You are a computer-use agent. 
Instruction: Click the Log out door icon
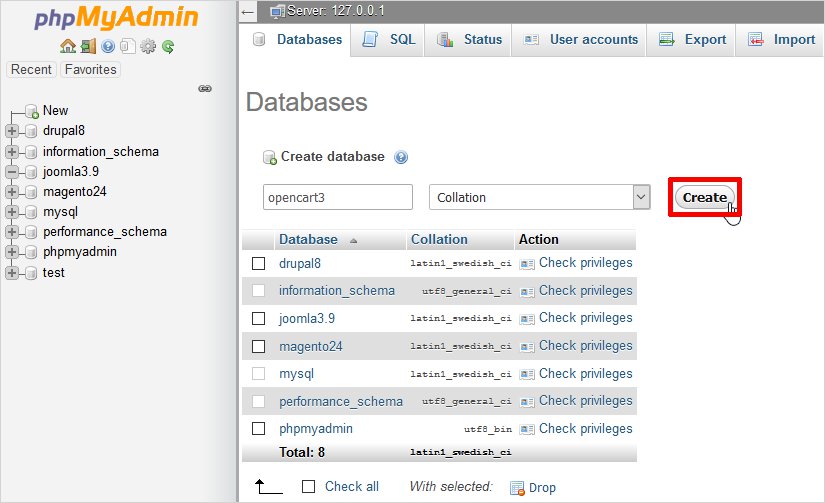coord(88,46)
